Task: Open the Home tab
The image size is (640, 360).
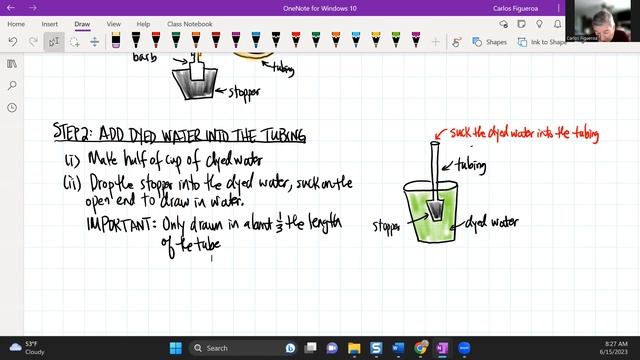Action: 16,24
